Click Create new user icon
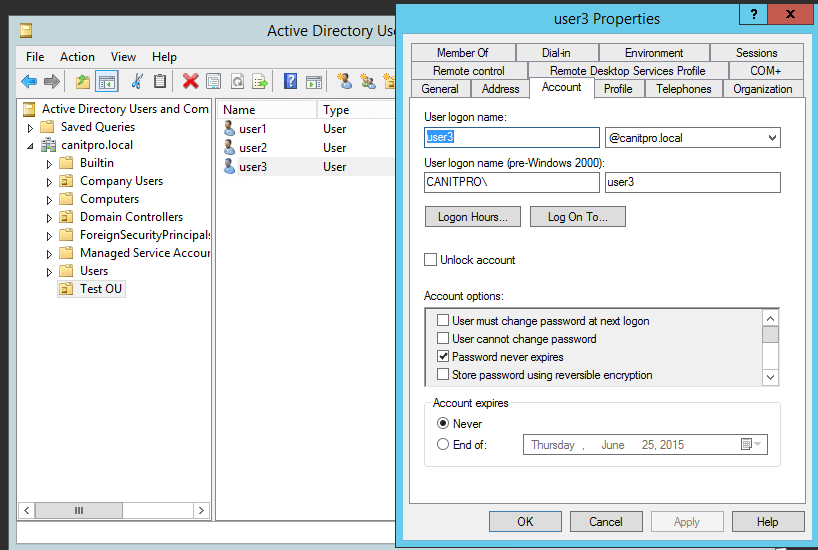 click(x=344, y=81)
